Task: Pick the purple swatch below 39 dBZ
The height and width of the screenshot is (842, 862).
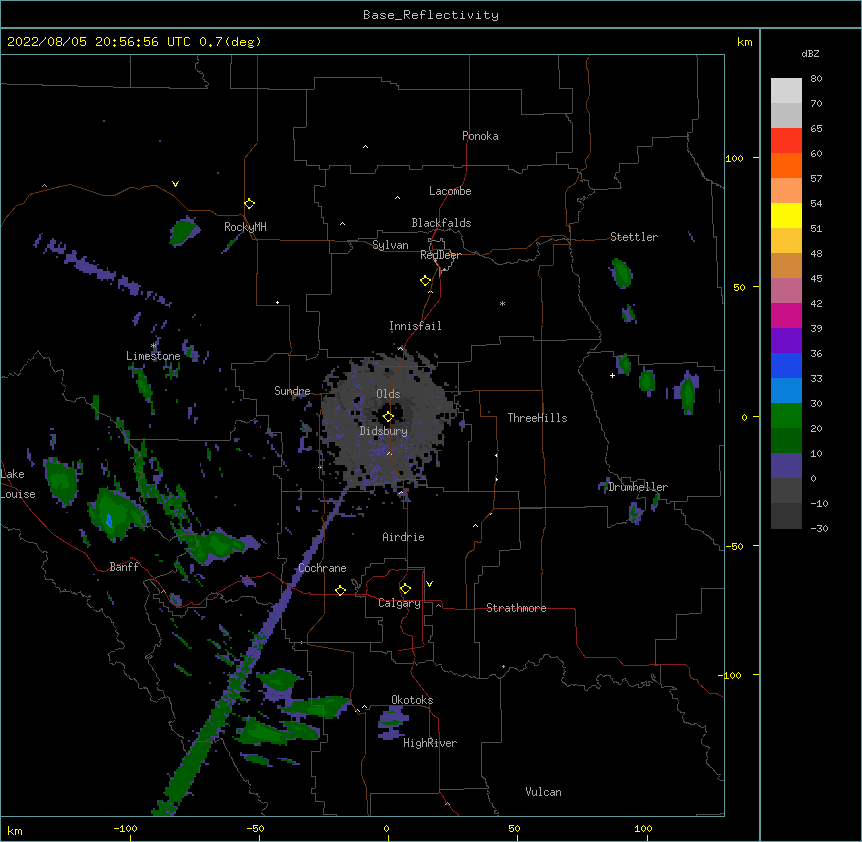Action: [x=786, y=341]
